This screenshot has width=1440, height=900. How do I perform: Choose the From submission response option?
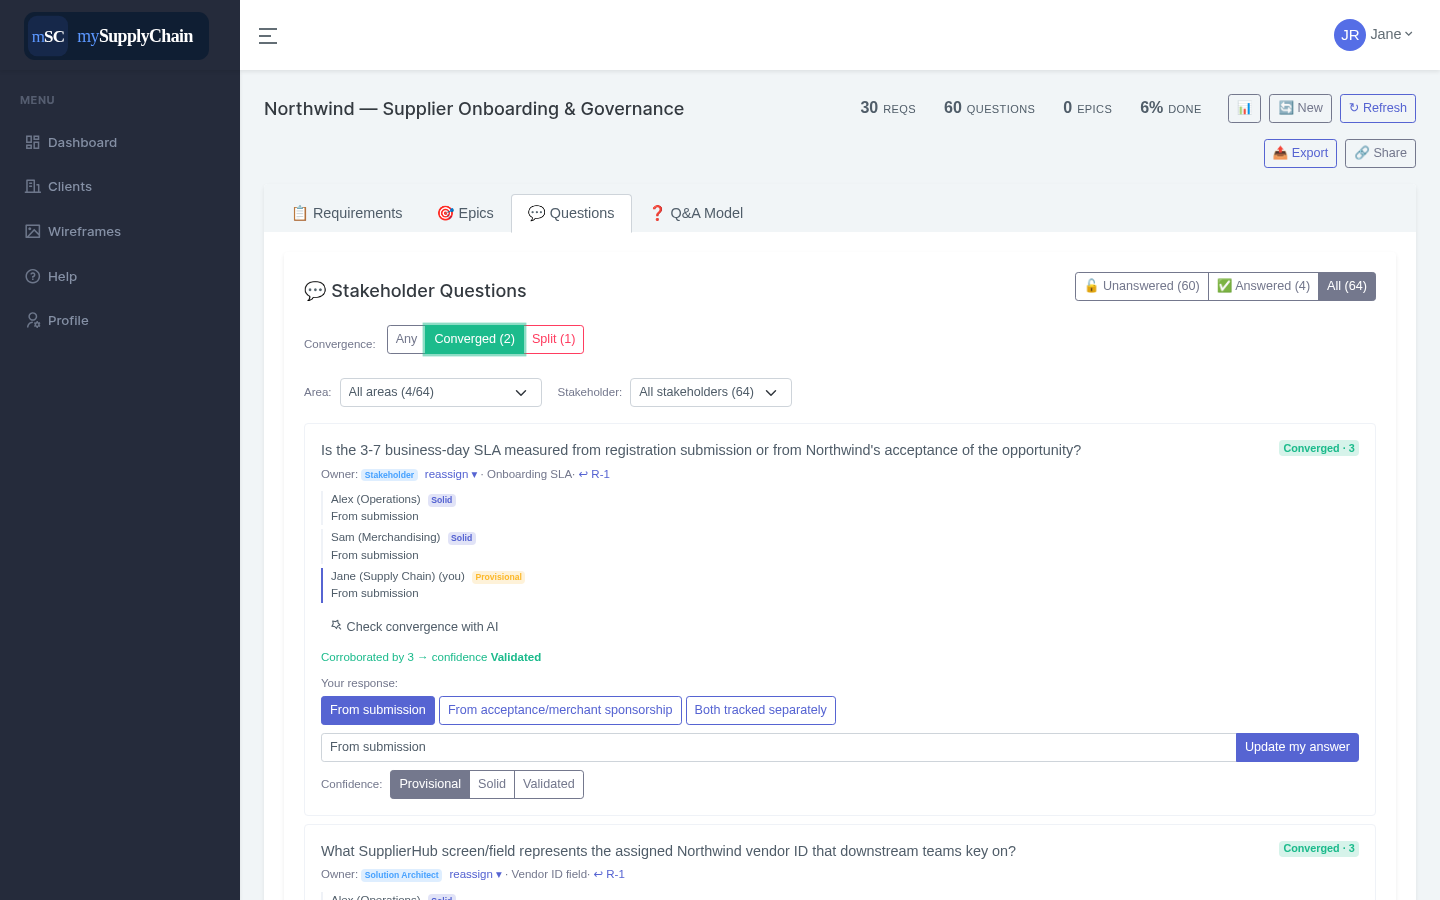coord(378,710)
